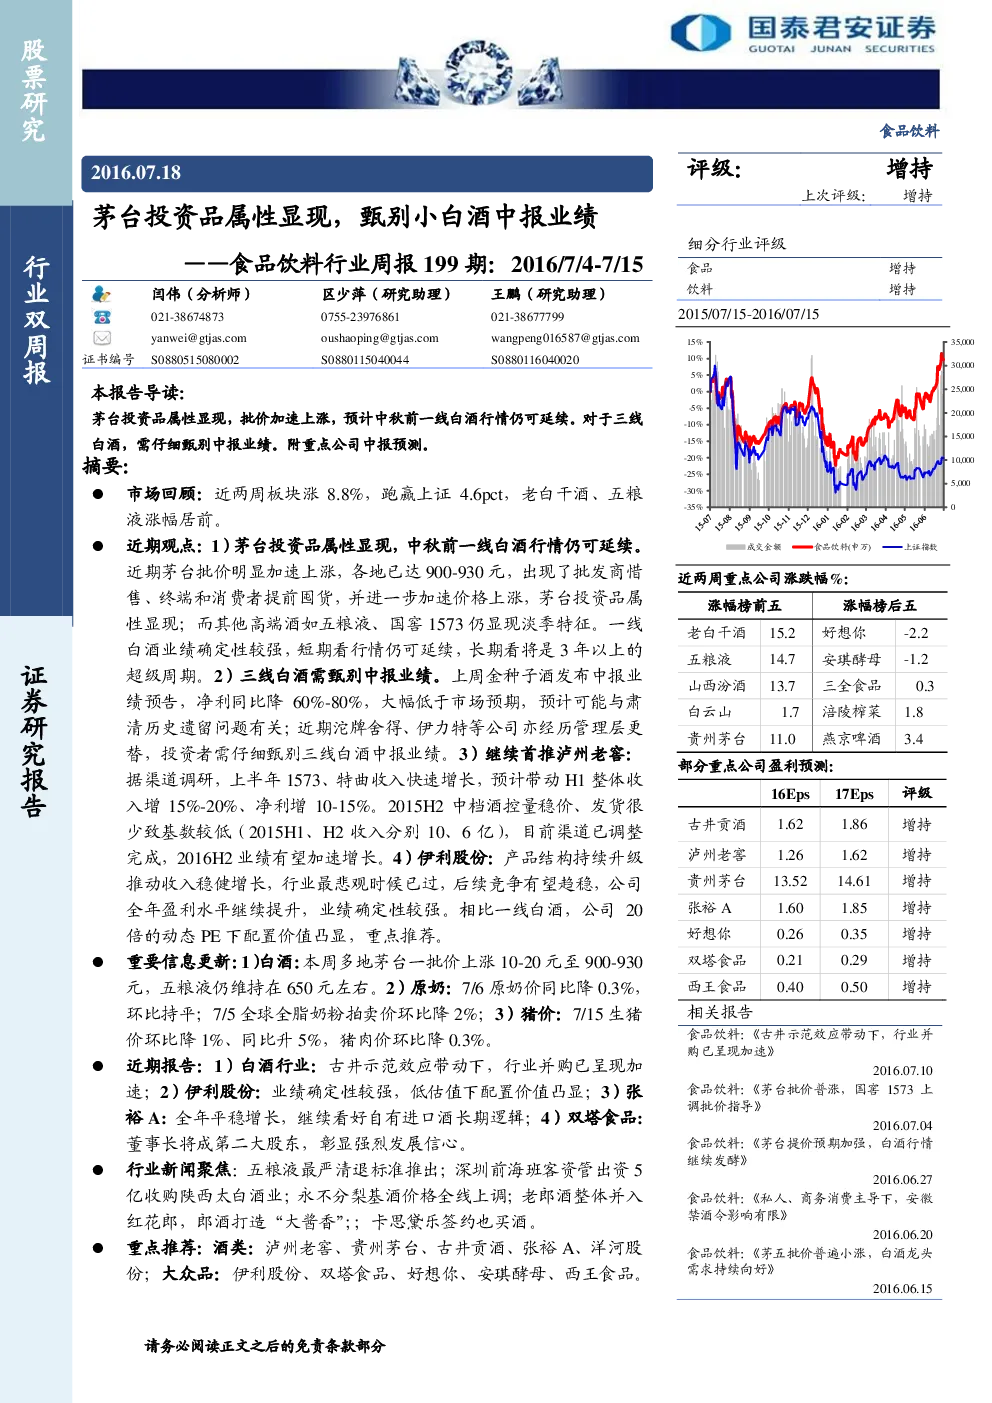Click the diamond banner image
This screenshot has height=1403, width=992.
479,73
